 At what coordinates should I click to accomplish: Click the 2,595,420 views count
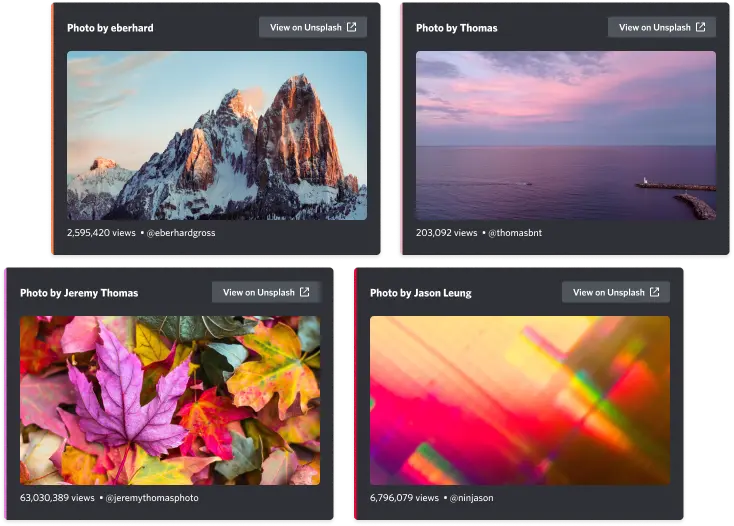(101, 233)
